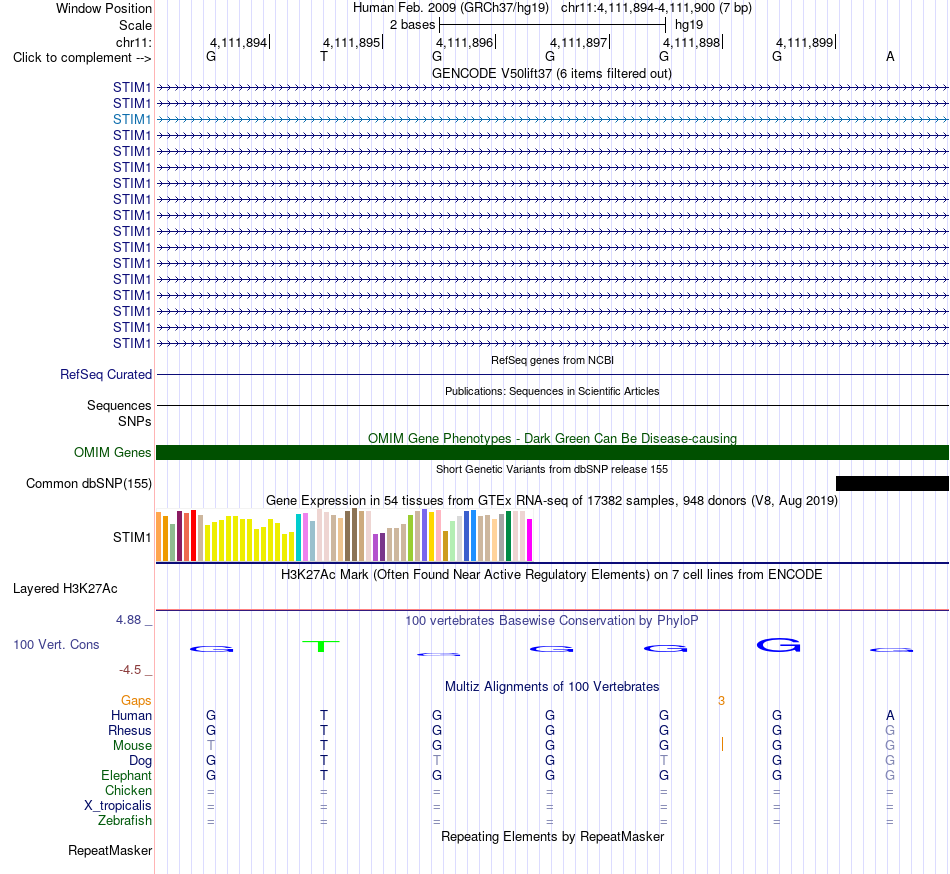This screenshot has width=950, height=874.
Task: Click the dark green bar in GTEx chart
Action: (508, 536)
